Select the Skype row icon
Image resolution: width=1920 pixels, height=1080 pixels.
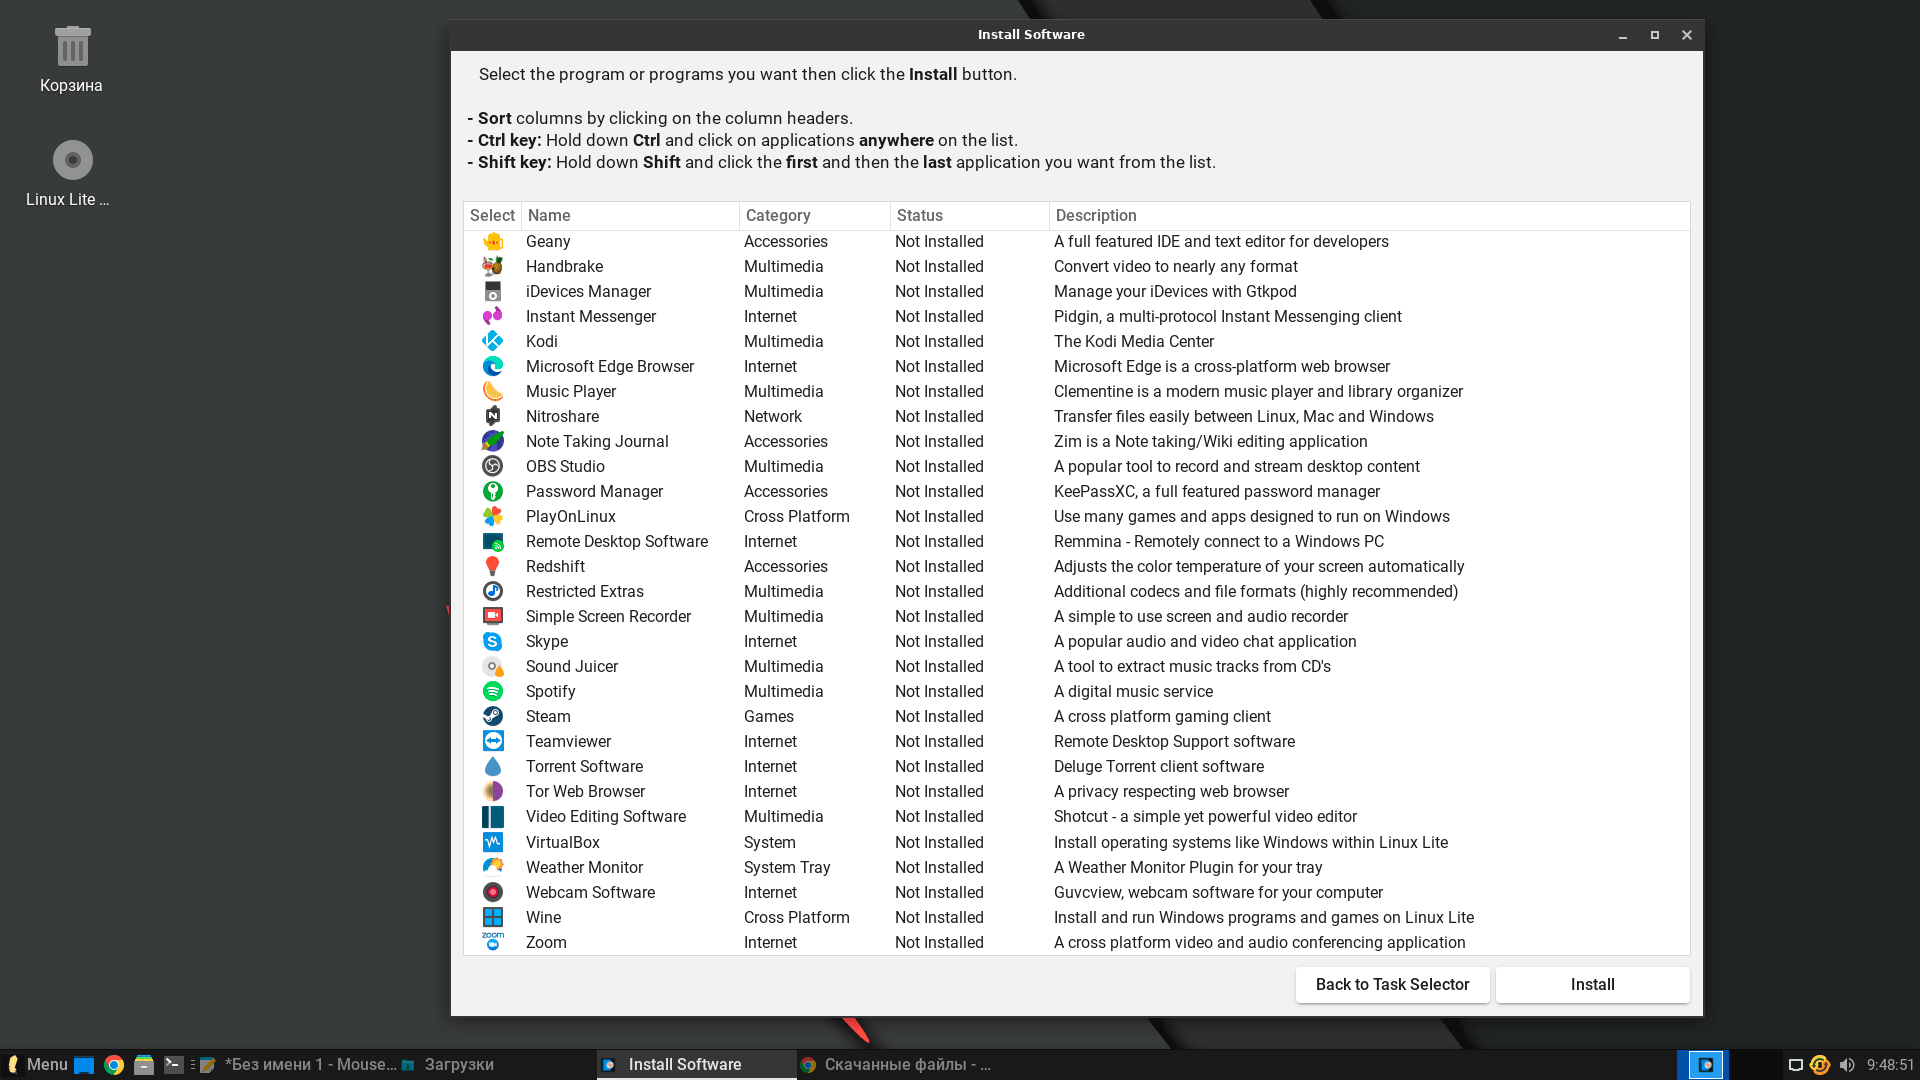(492, 641)
